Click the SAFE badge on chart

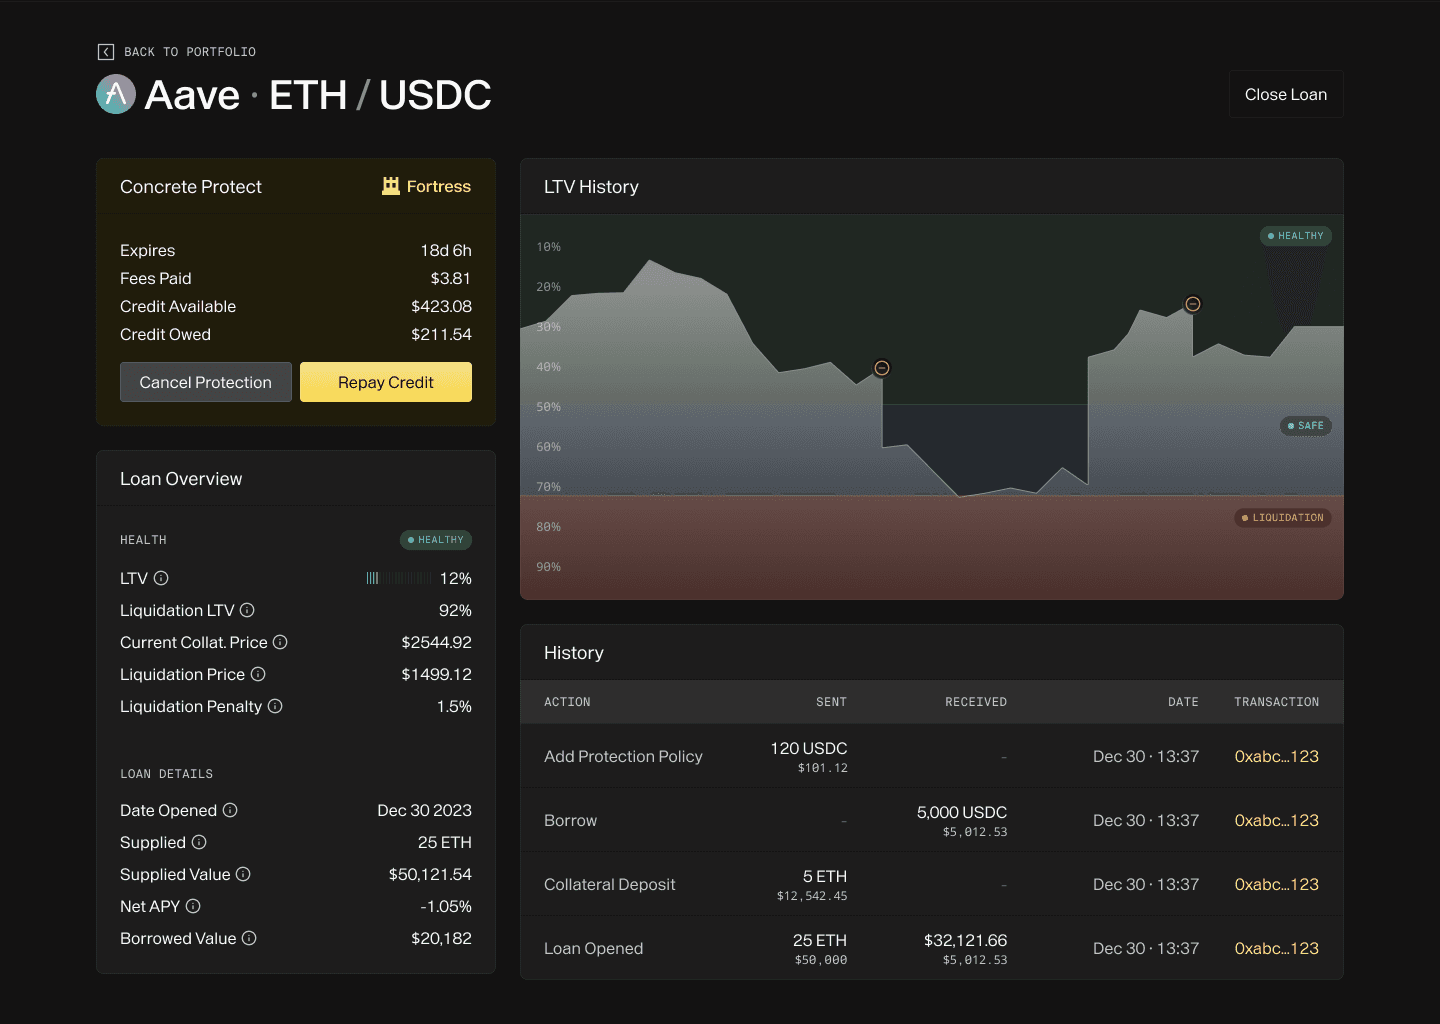(1306, 426)
